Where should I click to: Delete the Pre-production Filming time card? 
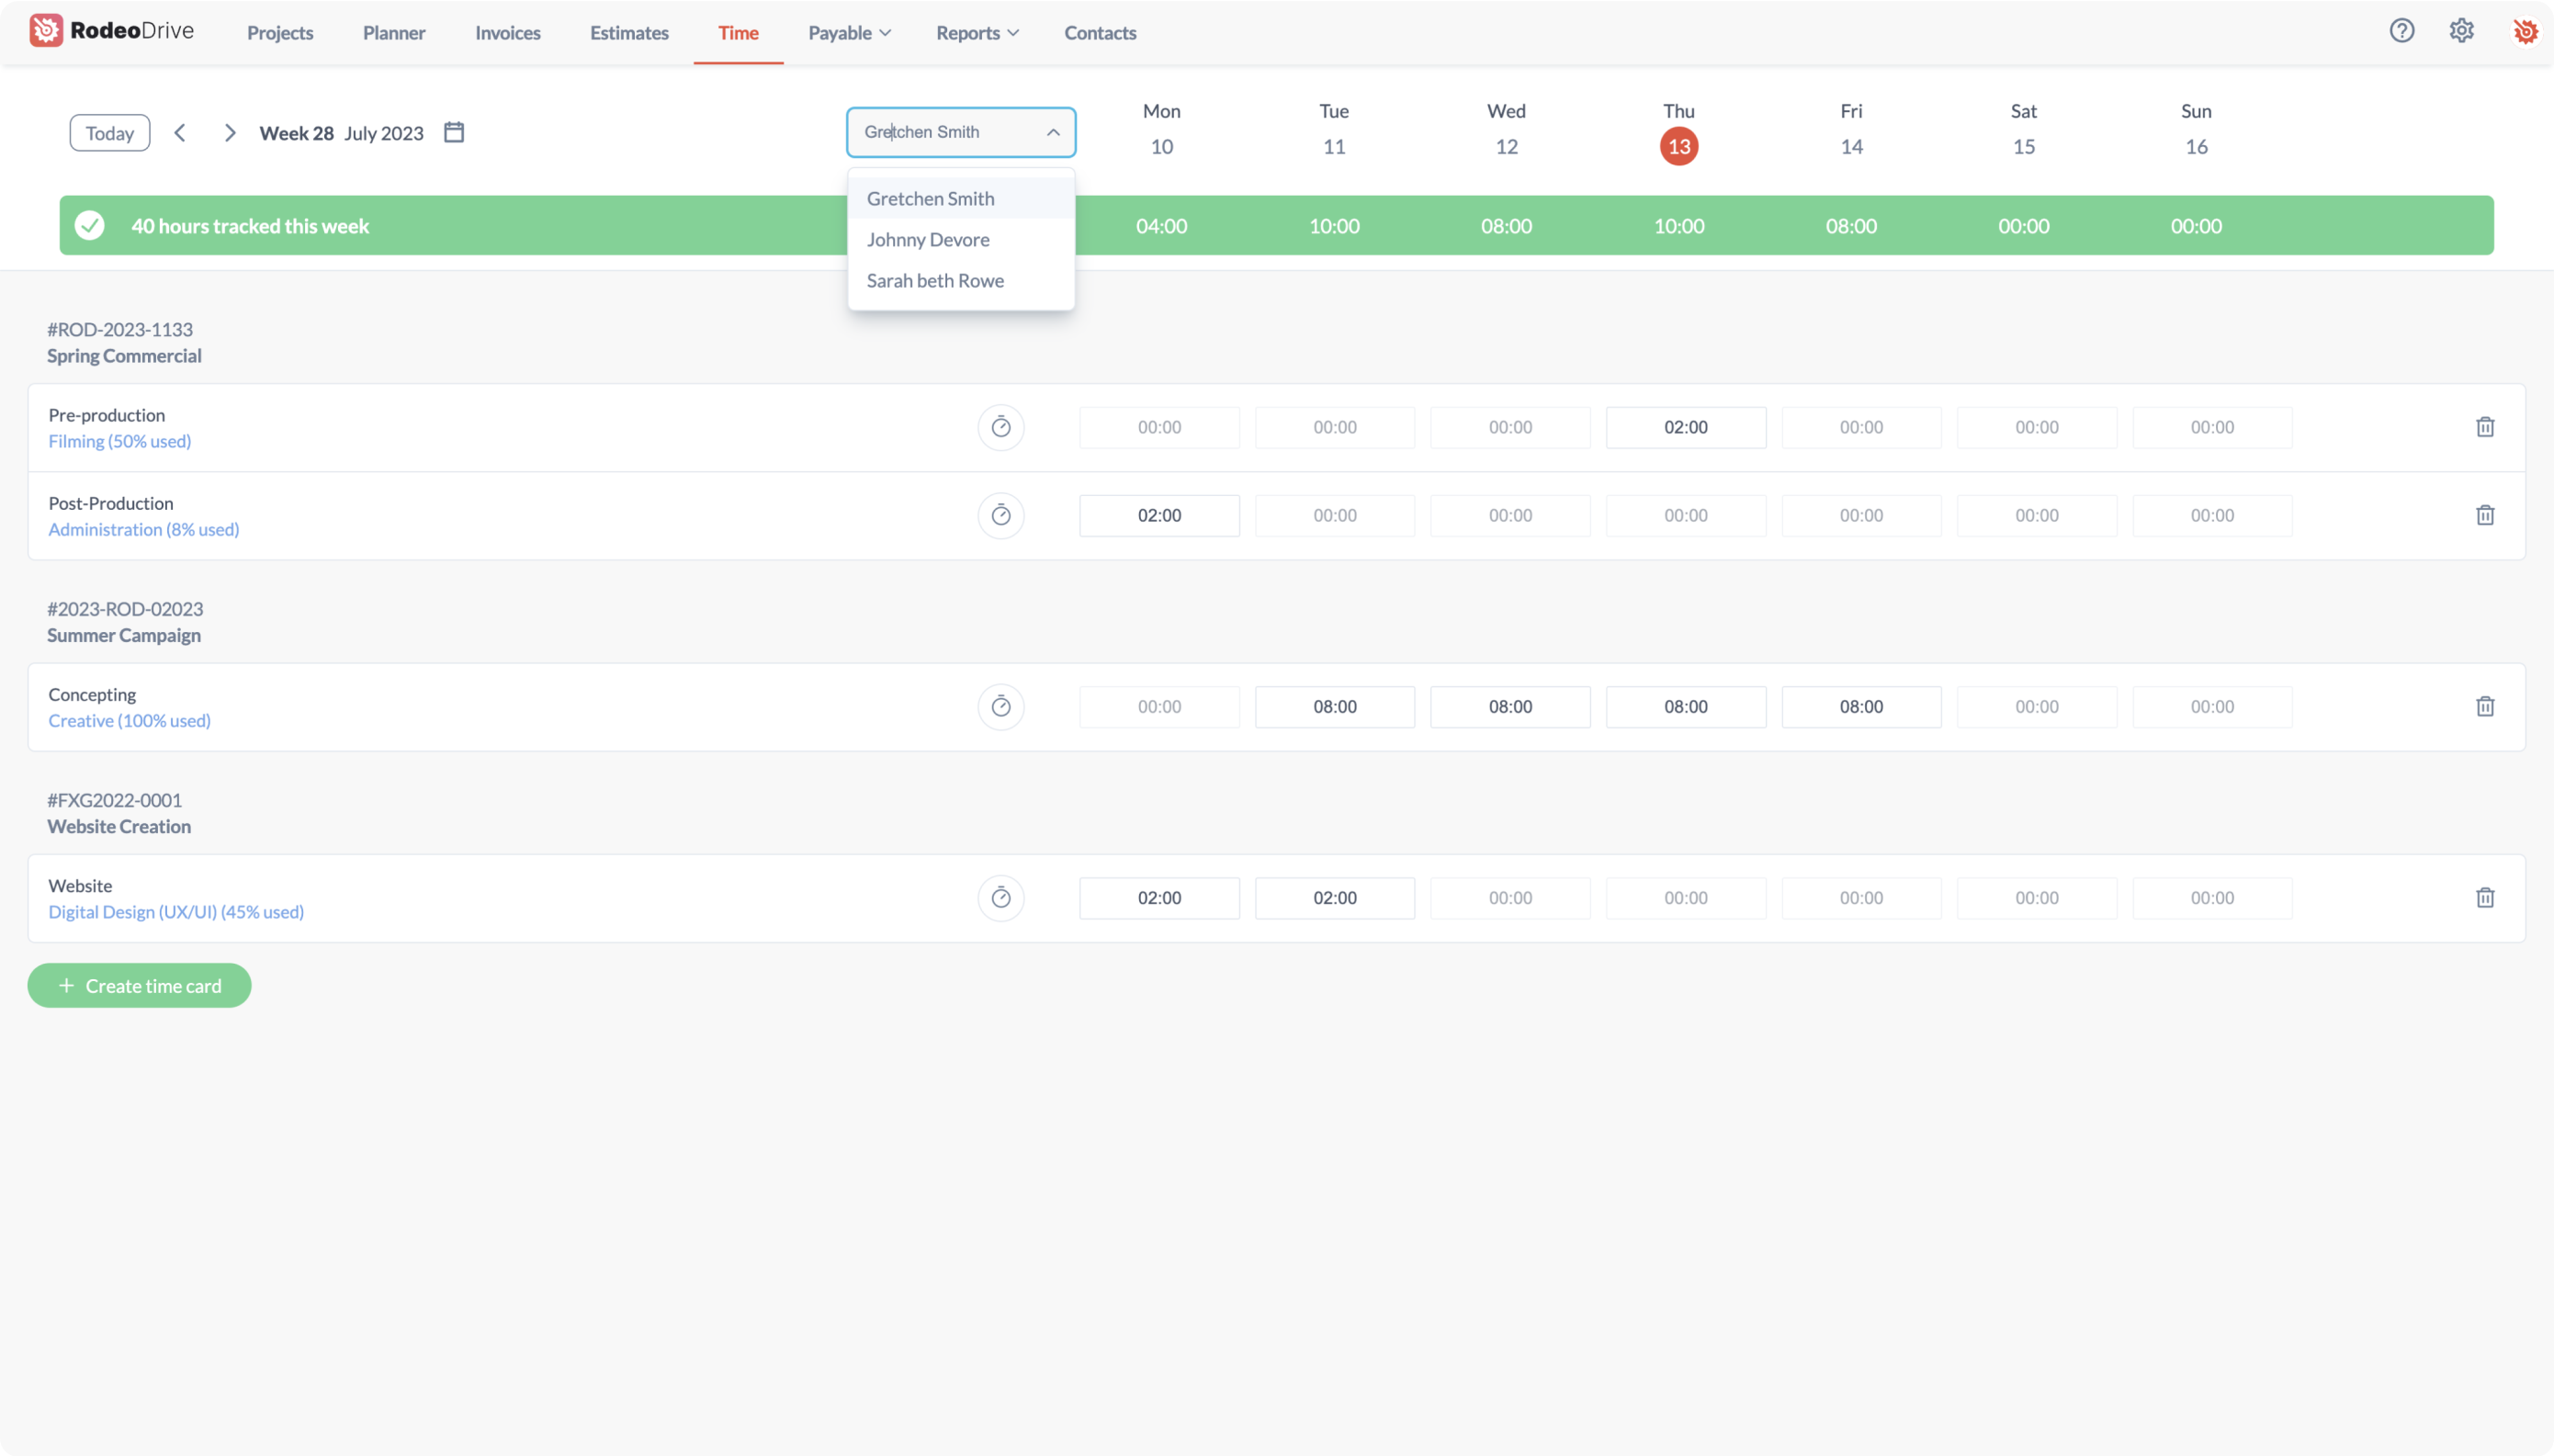point(2484,427)
